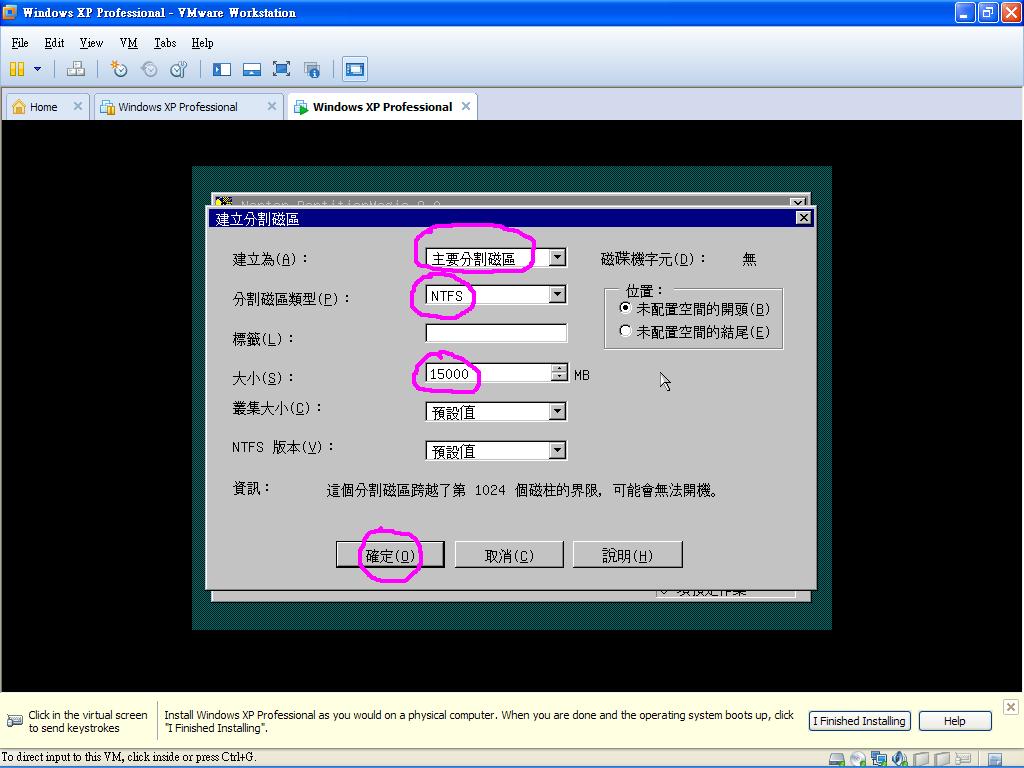Dismiss the install hint bar with X
Screen dimensions: 1024x768
(1010, 707)
